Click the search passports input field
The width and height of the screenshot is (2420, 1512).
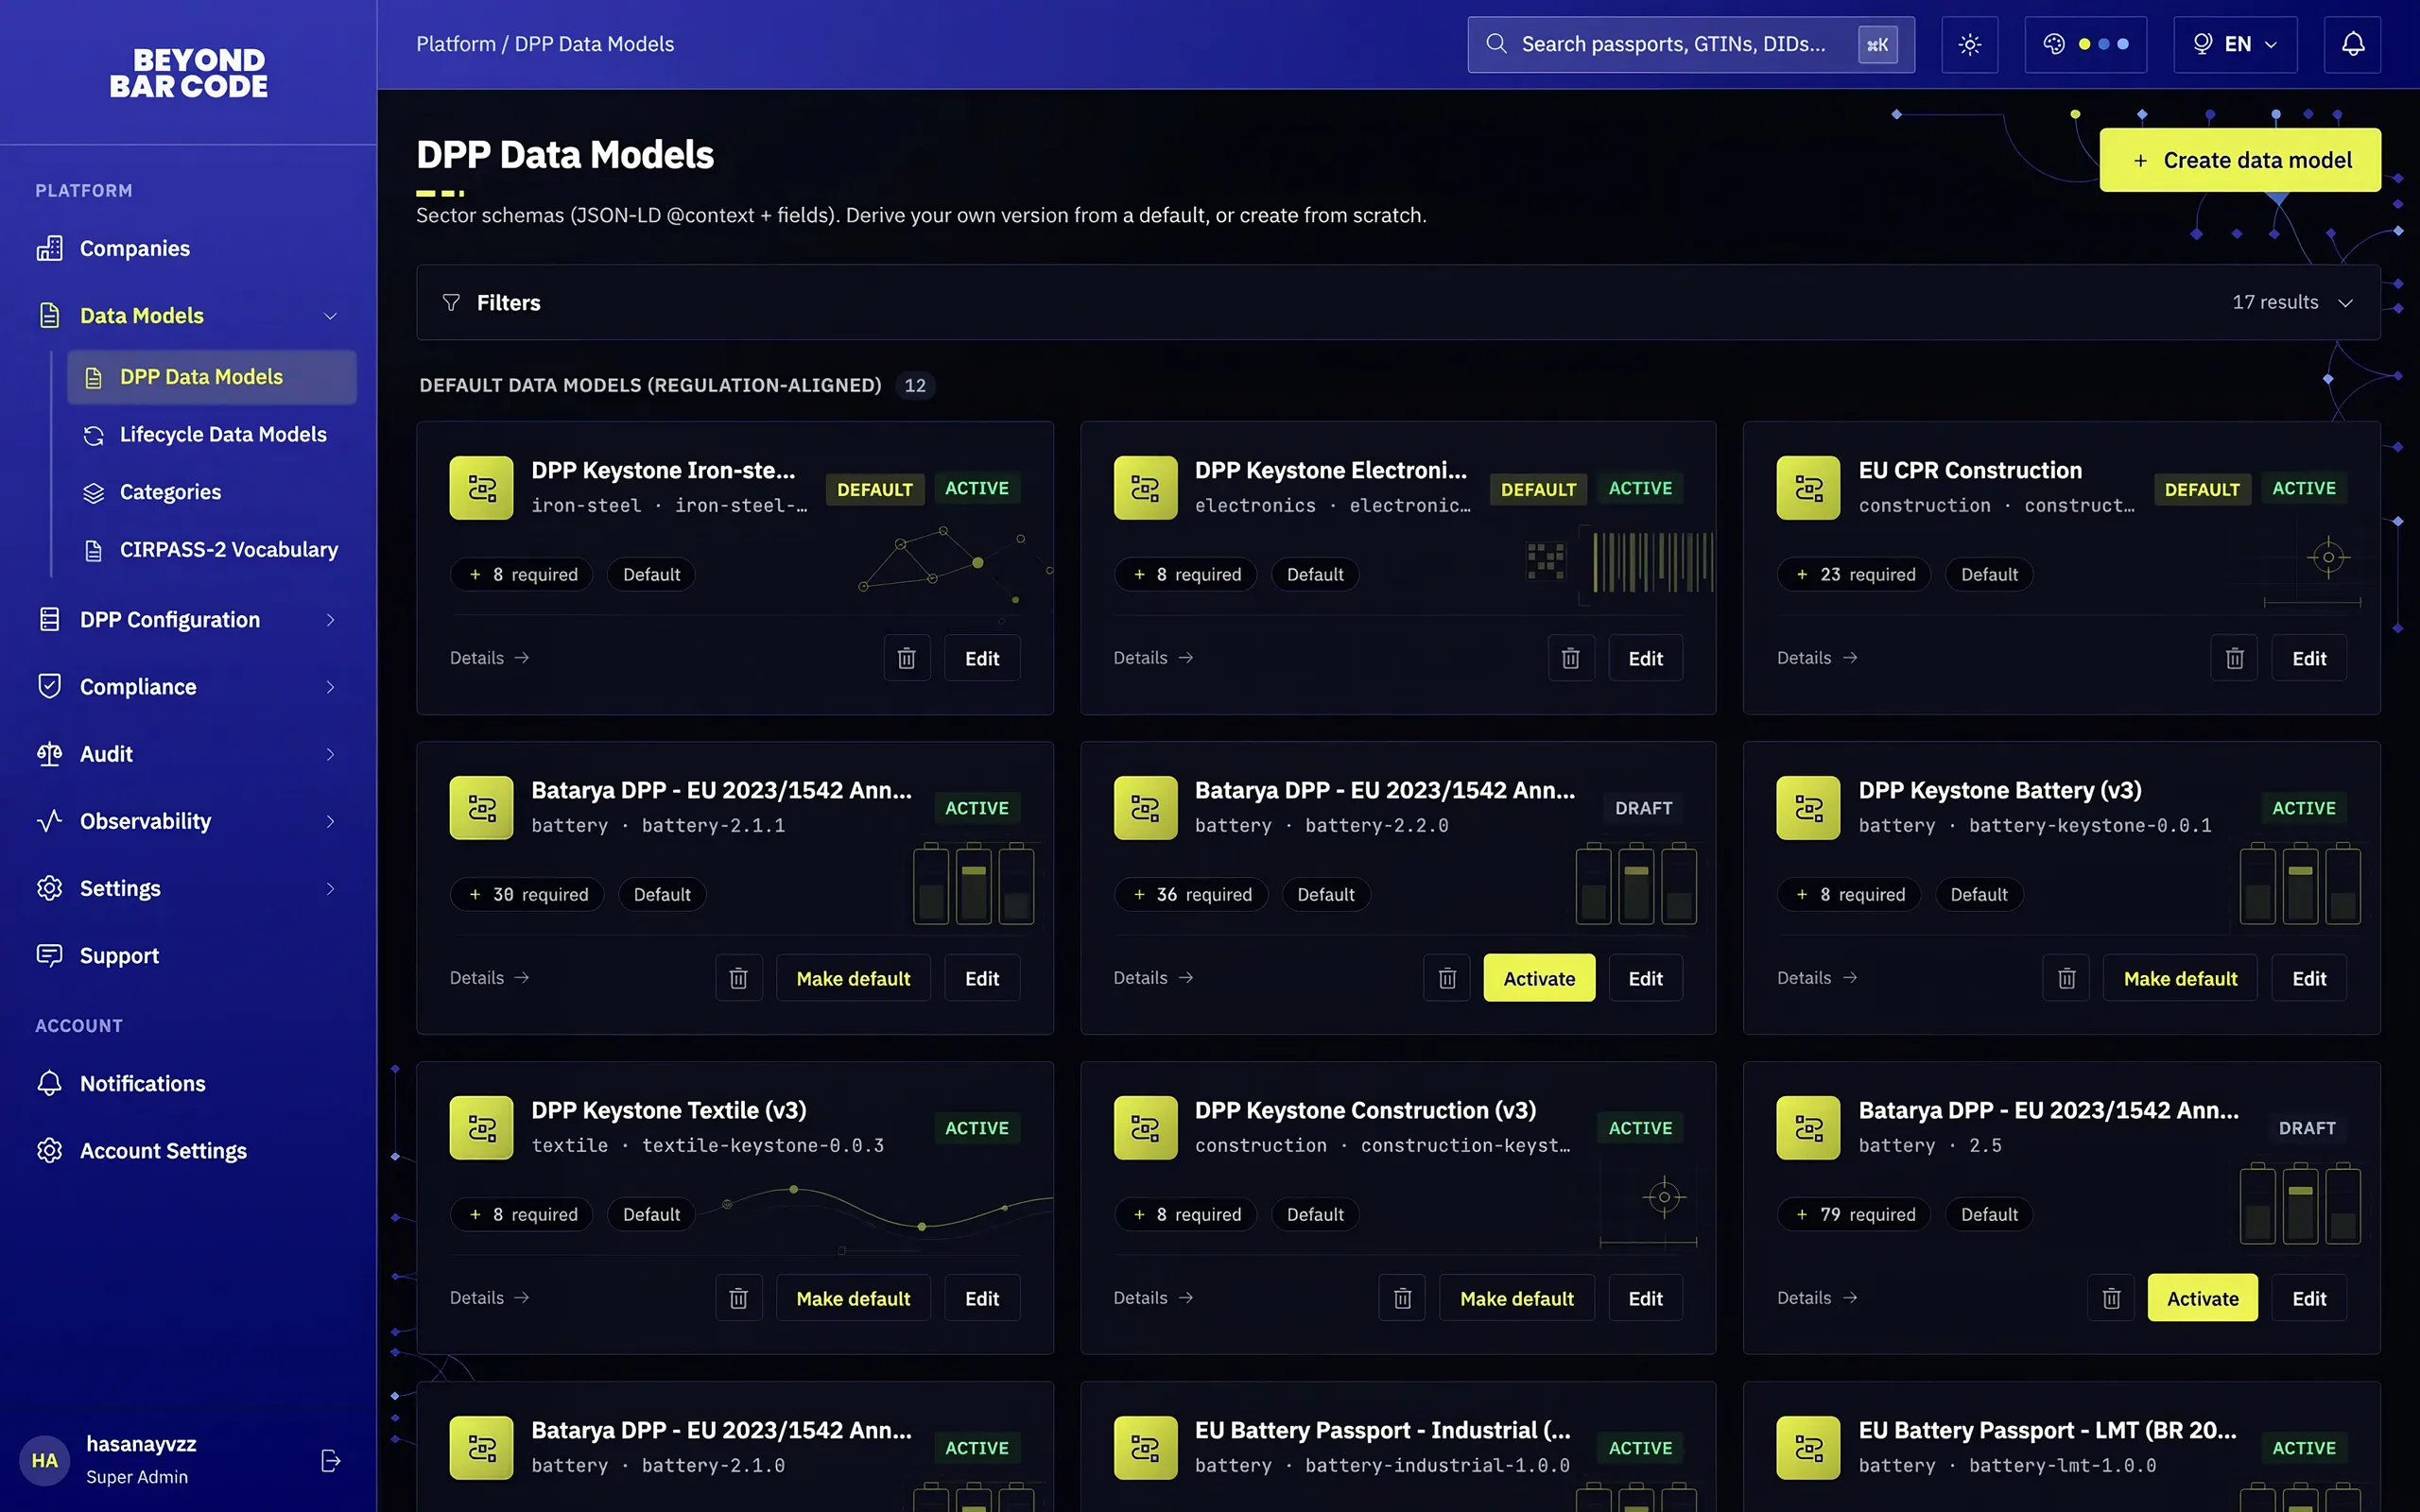point(1690,44)
